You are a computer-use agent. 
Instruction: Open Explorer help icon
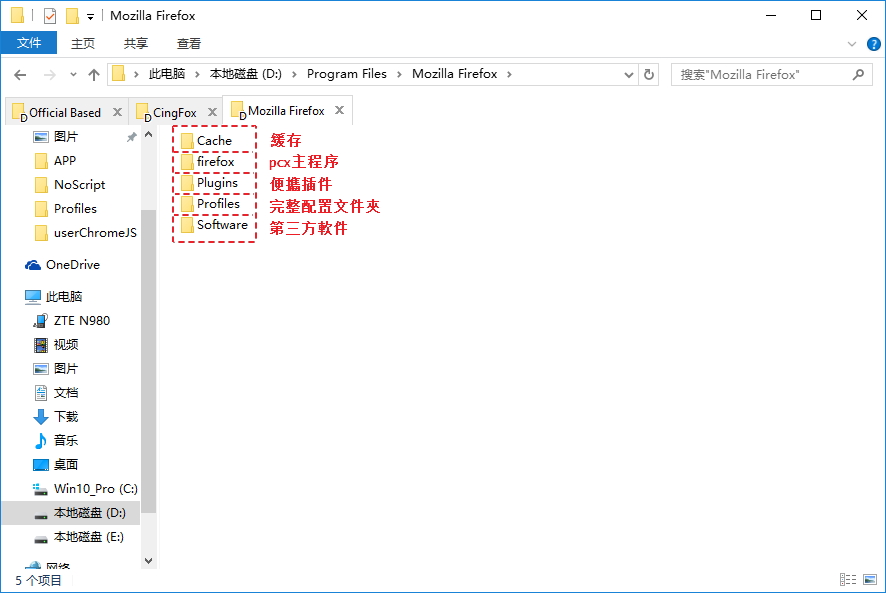pos(874,44)
